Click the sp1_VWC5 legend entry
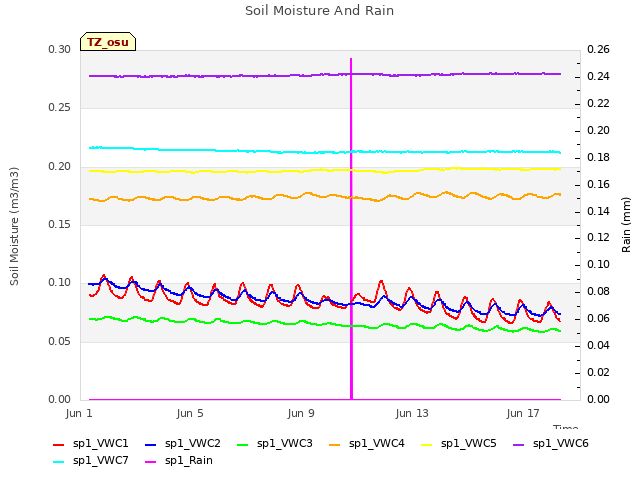 pos(459,444)
